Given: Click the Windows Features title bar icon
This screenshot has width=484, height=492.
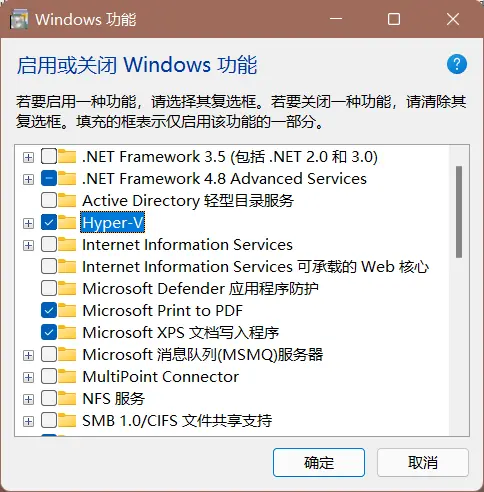Looking at the screenshot, I should (19, 19).
